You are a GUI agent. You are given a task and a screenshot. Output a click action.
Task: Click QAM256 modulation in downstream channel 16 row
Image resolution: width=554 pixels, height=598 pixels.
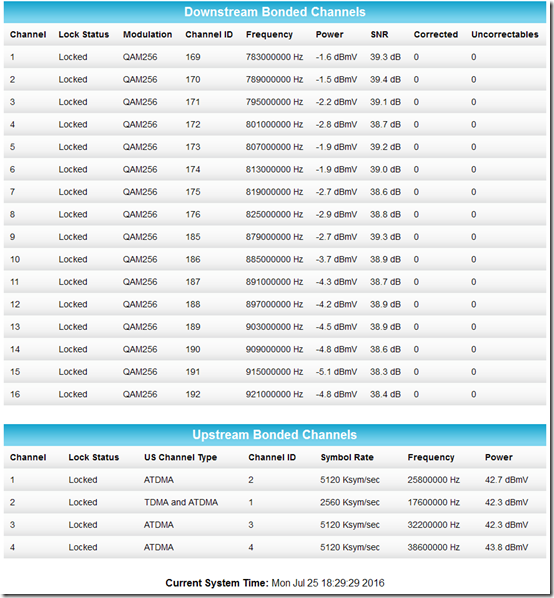coord(140,395)
